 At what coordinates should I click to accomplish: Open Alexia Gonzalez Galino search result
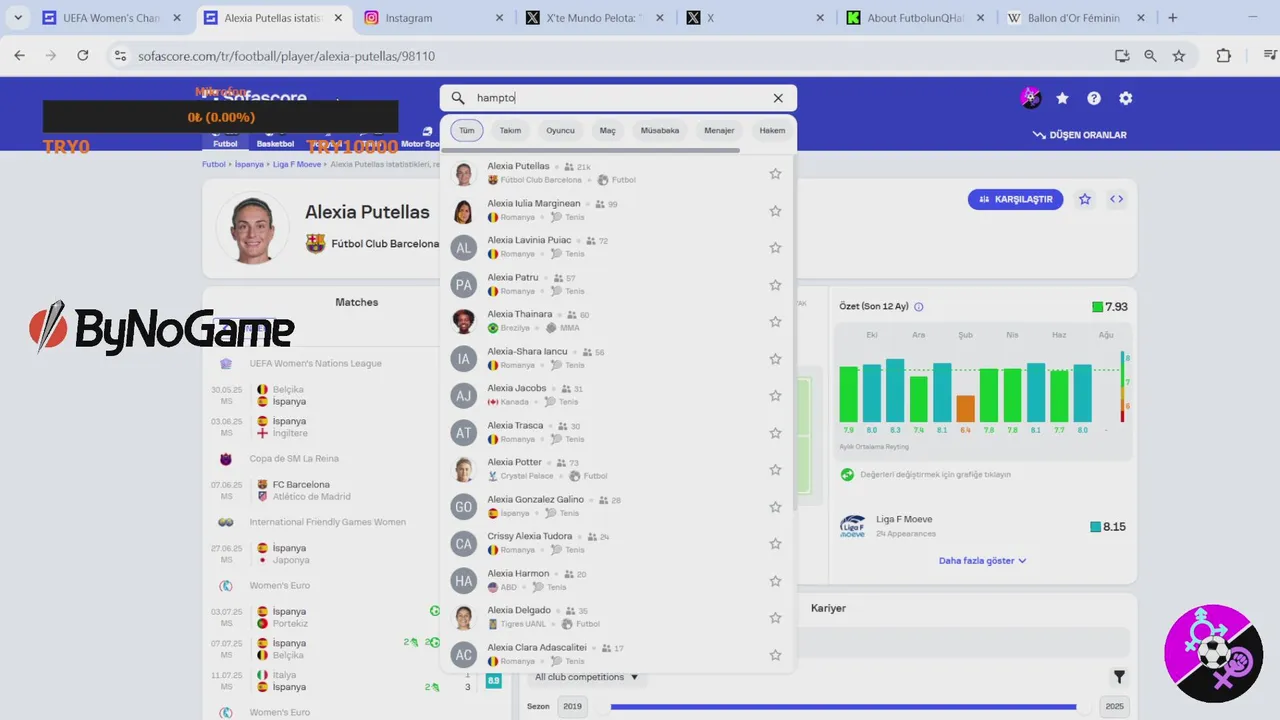[617, 506]
